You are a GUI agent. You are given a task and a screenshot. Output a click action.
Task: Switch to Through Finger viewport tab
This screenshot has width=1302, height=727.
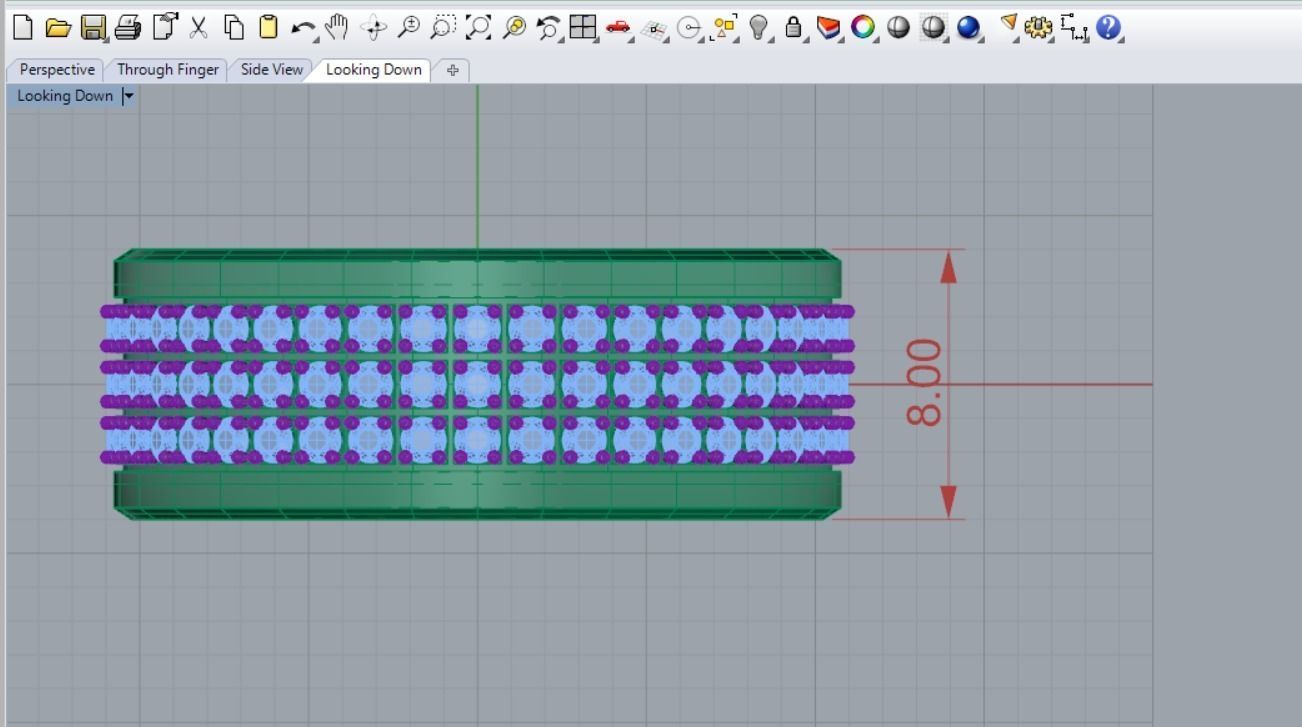coord(167,69)
